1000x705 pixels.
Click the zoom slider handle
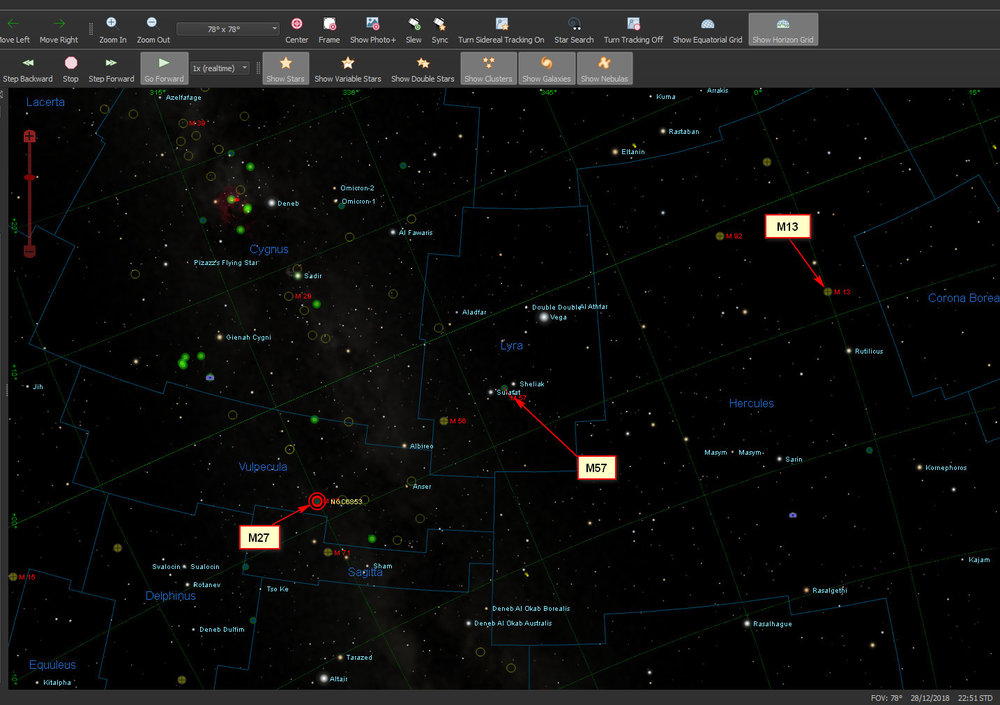click(x=29, y=177)
